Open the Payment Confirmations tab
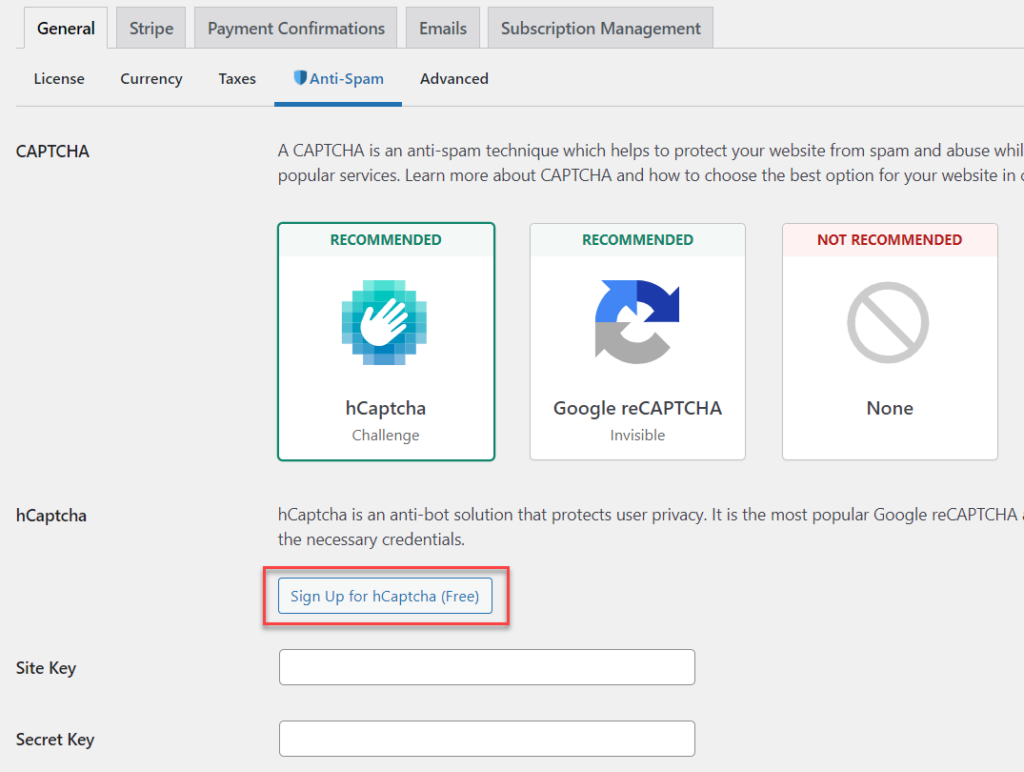This screenshot has width=1024, height=772. [x=295, y=27]
